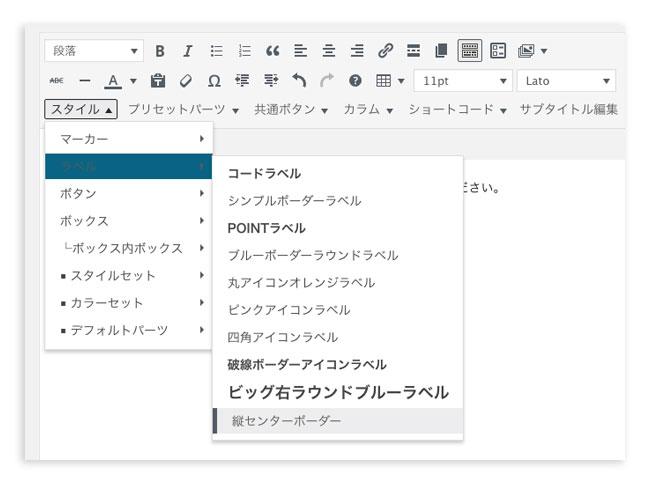Open keyboard shortcuts help
650x485 pixels.
tap(355, 80)
